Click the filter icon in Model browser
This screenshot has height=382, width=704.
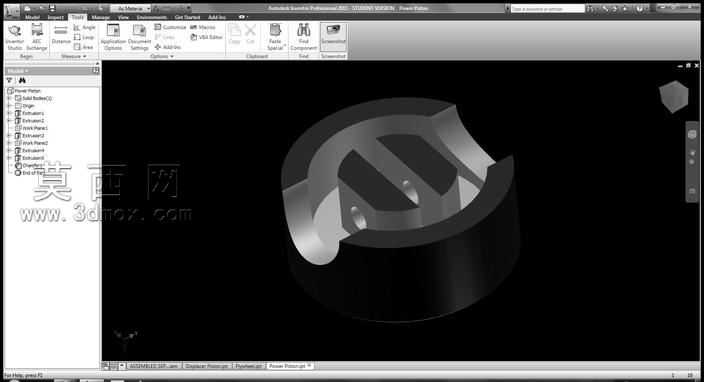click(9, 80)
